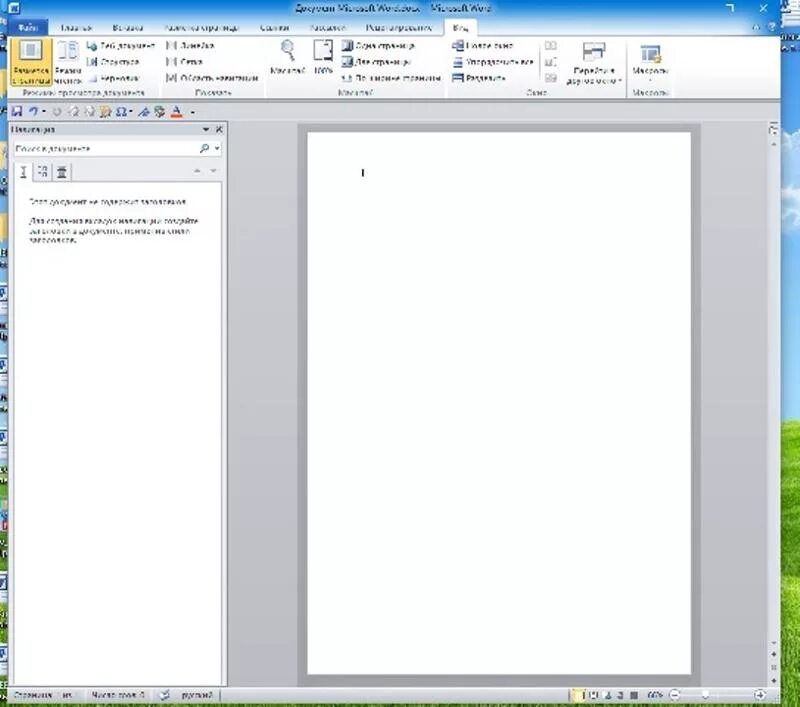This screenshot has width=800, height=707.
Task: Save the document from the quick access toolbar
Action: click(x=17, y=112)
